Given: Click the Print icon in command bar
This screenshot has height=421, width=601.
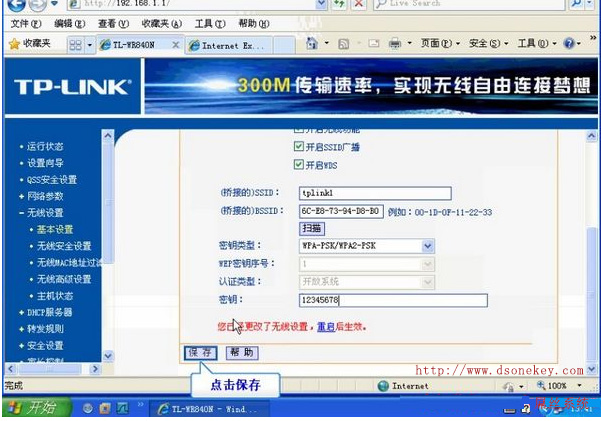Looking at the screenshot, I should (394, 44).
